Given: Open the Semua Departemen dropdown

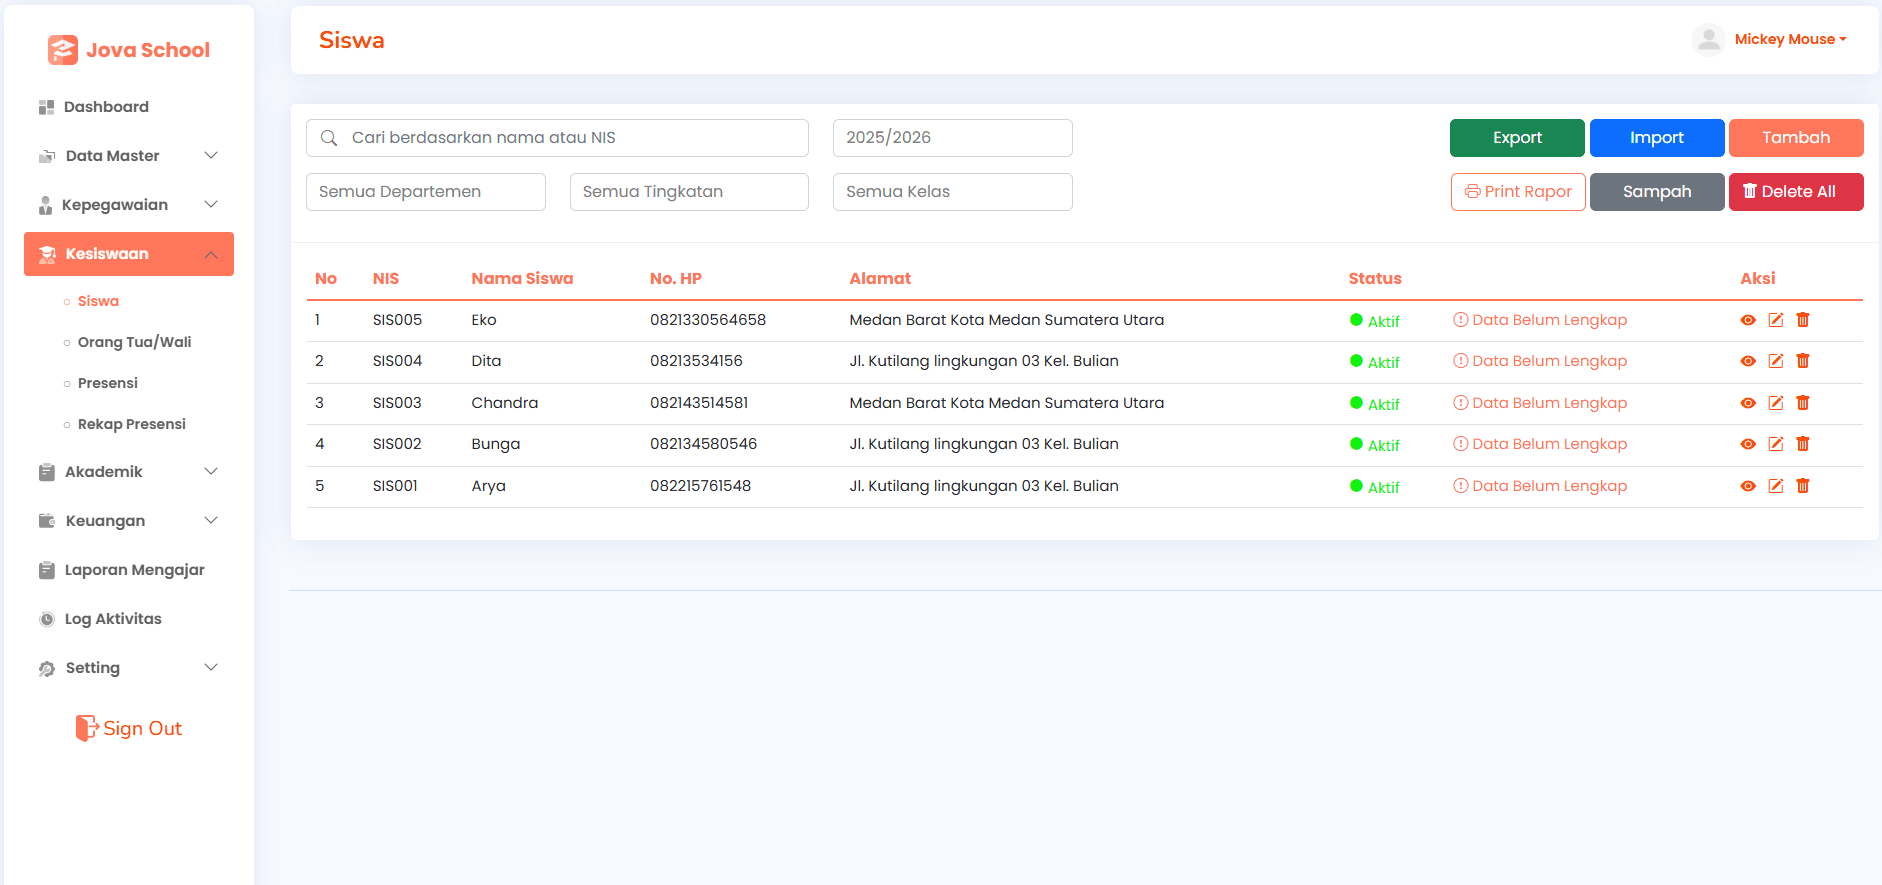Looking at the screenshot, I should (425, 192).
